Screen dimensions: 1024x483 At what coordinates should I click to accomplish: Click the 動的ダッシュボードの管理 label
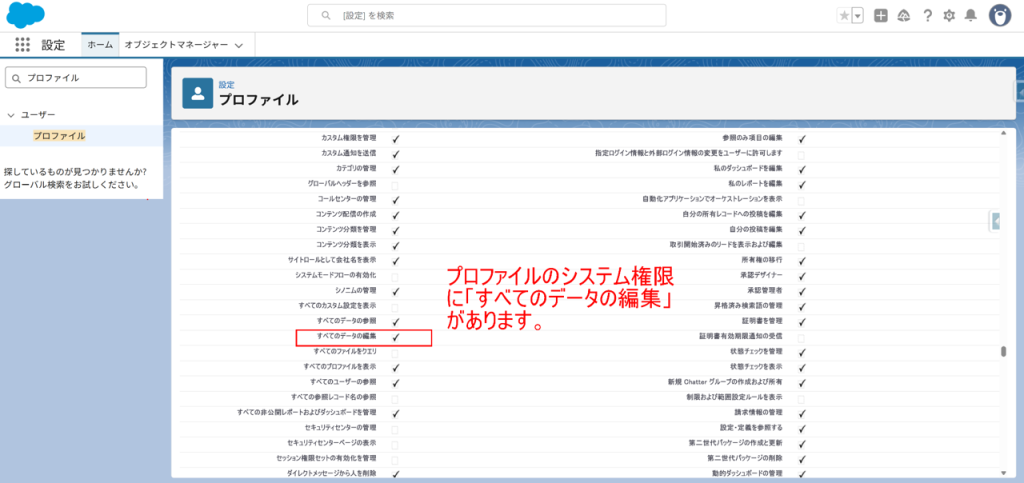[x=748, y=473]
